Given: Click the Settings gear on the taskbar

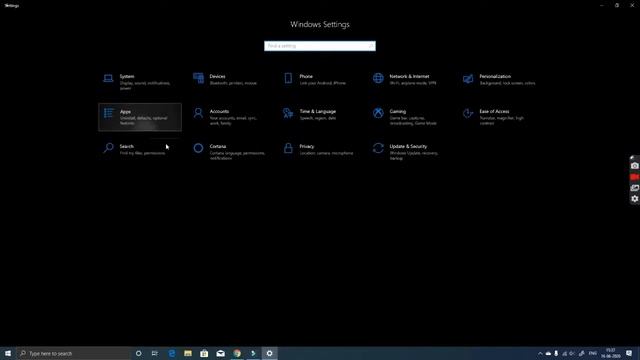Looking at the screenshot, I should (x=269, y=353).
